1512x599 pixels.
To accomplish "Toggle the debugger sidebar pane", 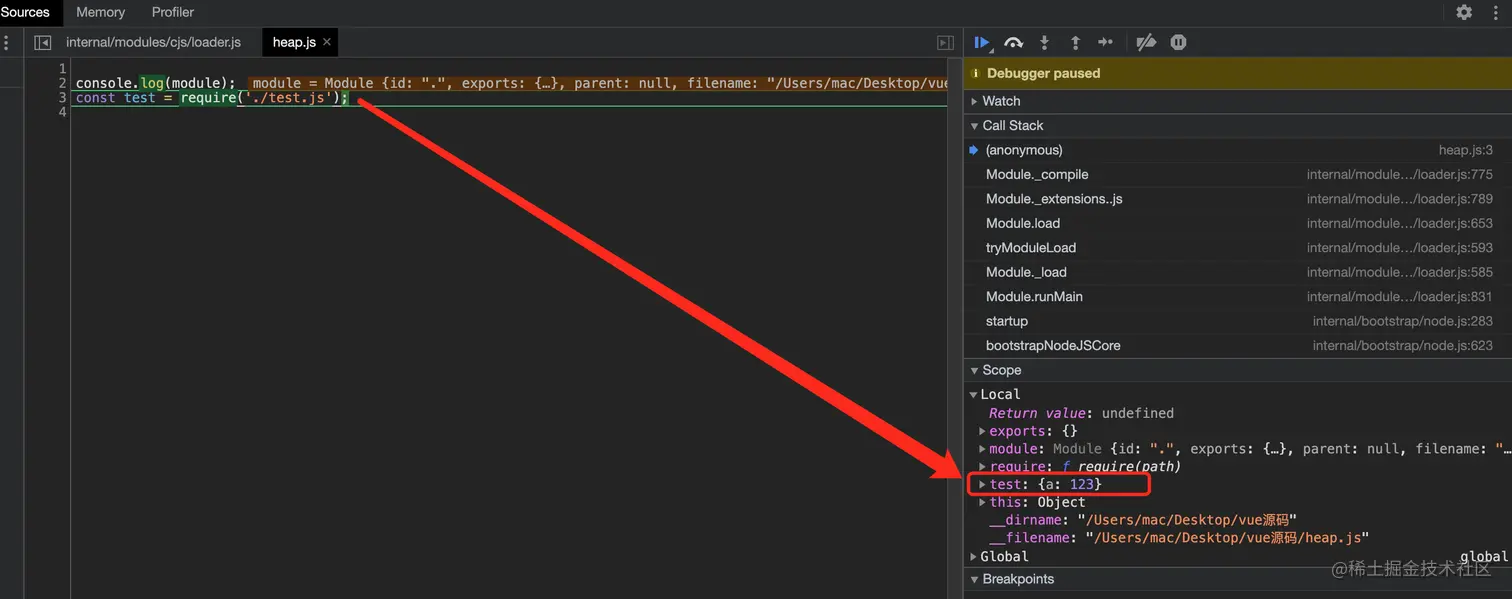I will [945, 42].
